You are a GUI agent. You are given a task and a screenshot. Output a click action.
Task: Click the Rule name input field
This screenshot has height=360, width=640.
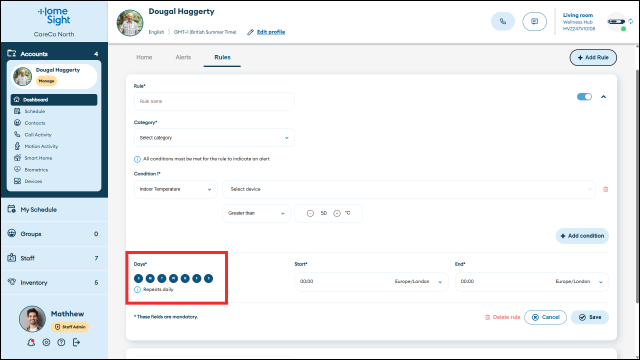(214, 101)
